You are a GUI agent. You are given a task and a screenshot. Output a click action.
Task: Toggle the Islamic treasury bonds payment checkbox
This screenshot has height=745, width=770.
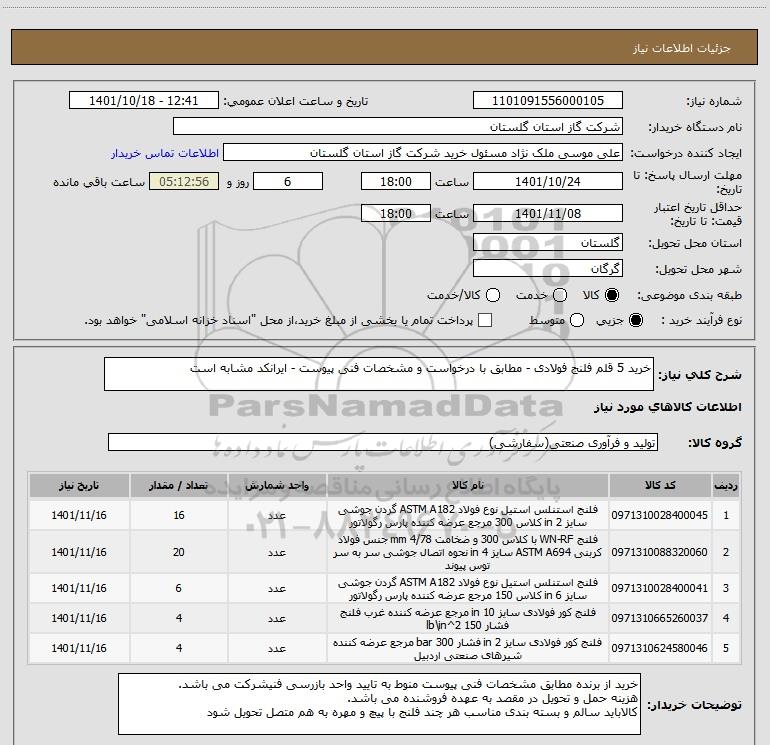coord(485,320)
